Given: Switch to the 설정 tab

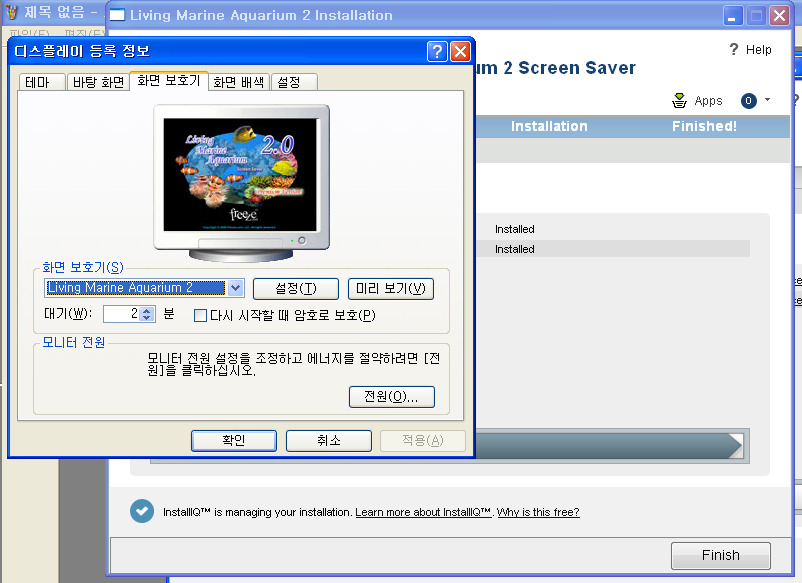Looking at the screenshot, I should pos(294,82).
